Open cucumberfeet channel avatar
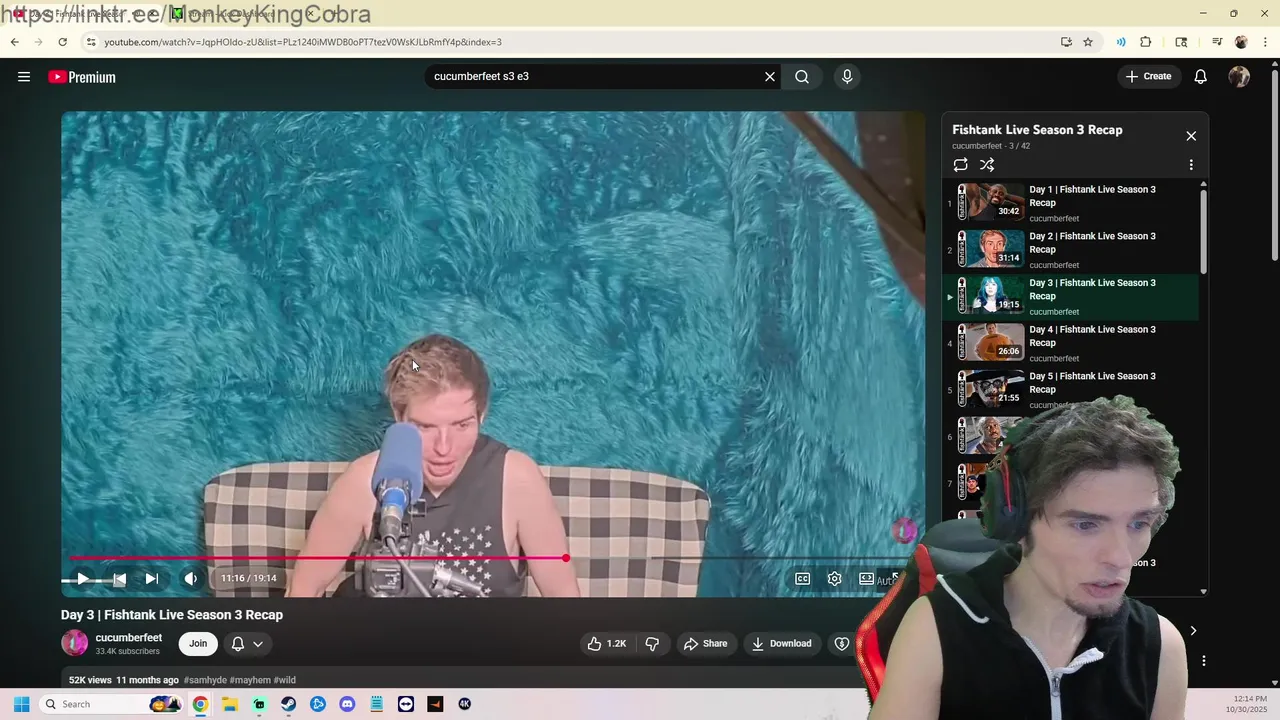Image resolution: width=1280 pixels, height=720 pixels. point(74,643)
